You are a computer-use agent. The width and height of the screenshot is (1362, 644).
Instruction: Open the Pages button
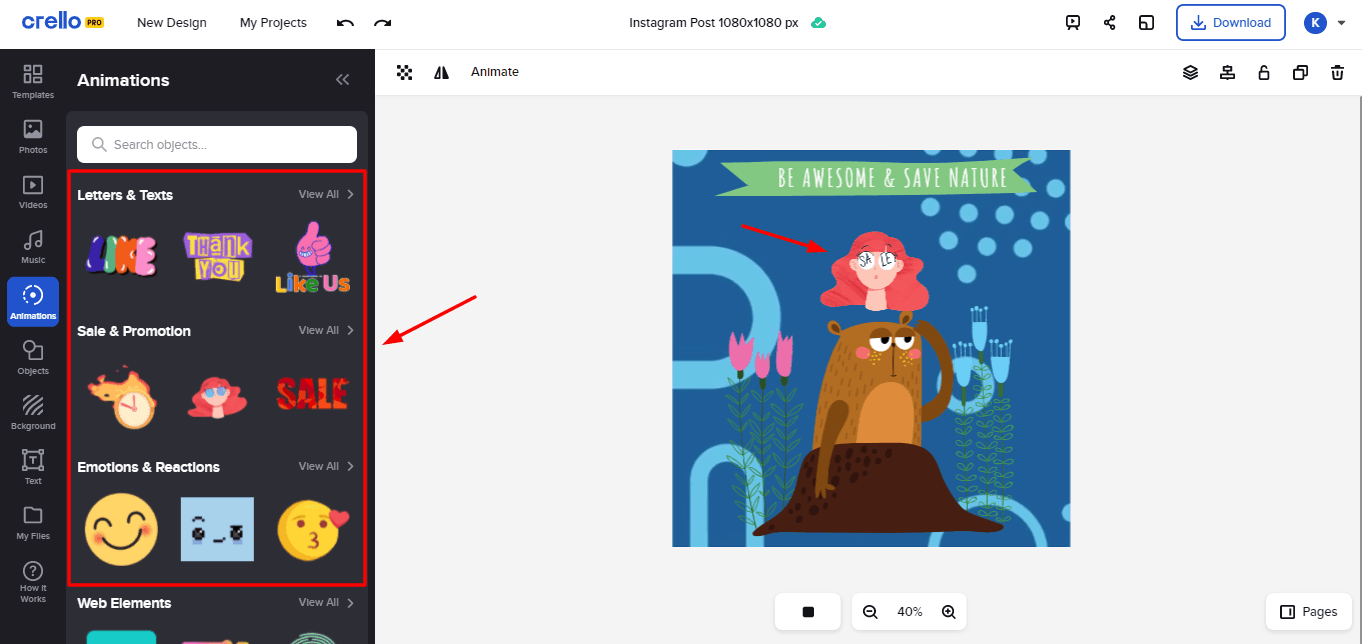tap(1308, 612)
